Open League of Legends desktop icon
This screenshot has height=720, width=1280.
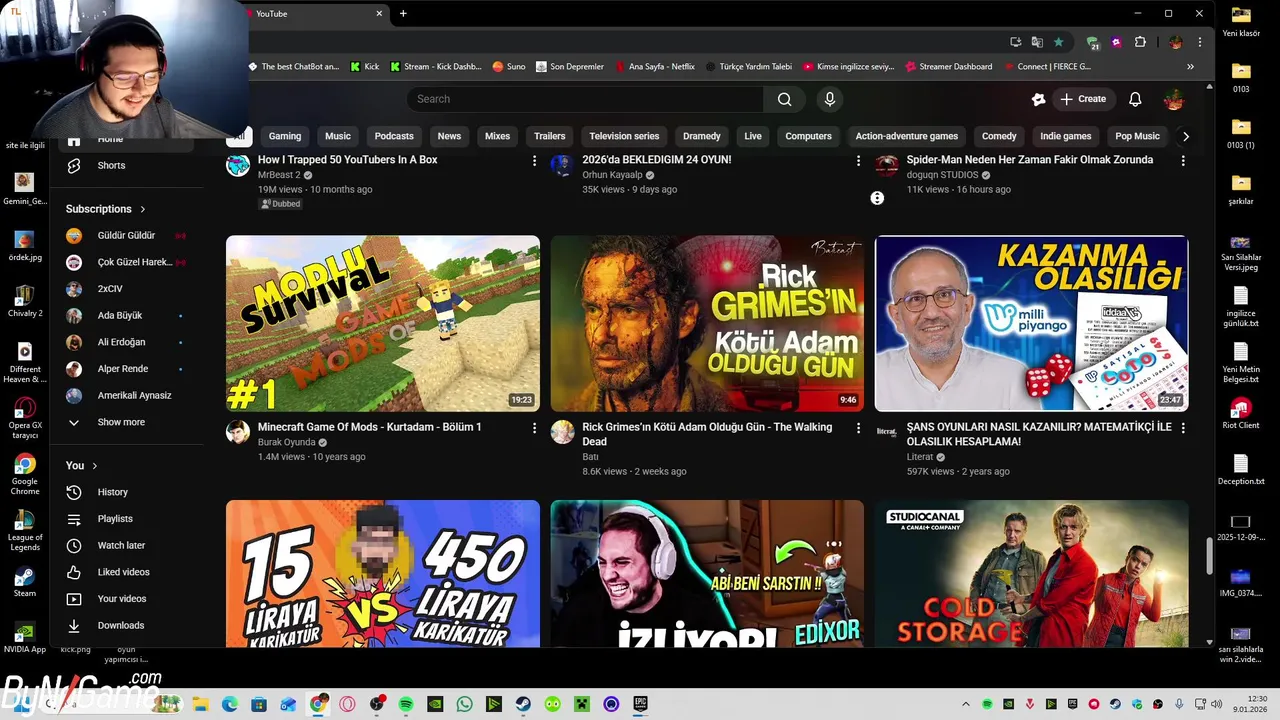tap(25, 528)
